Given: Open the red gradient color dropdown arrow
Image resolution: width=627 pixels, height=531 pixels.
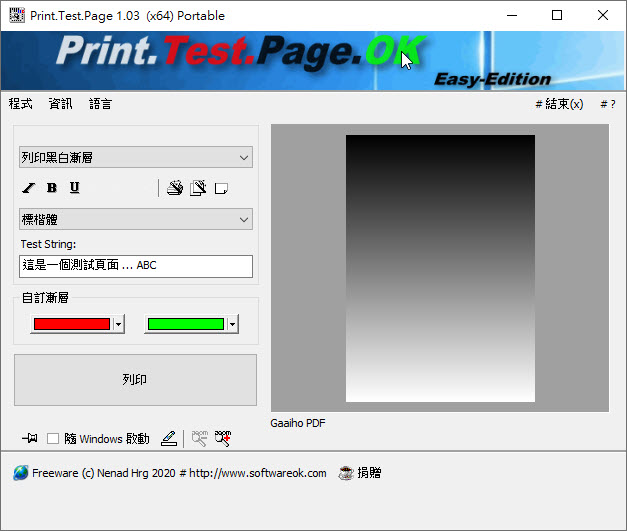Looking at the screenshot, I should (118, 324).
